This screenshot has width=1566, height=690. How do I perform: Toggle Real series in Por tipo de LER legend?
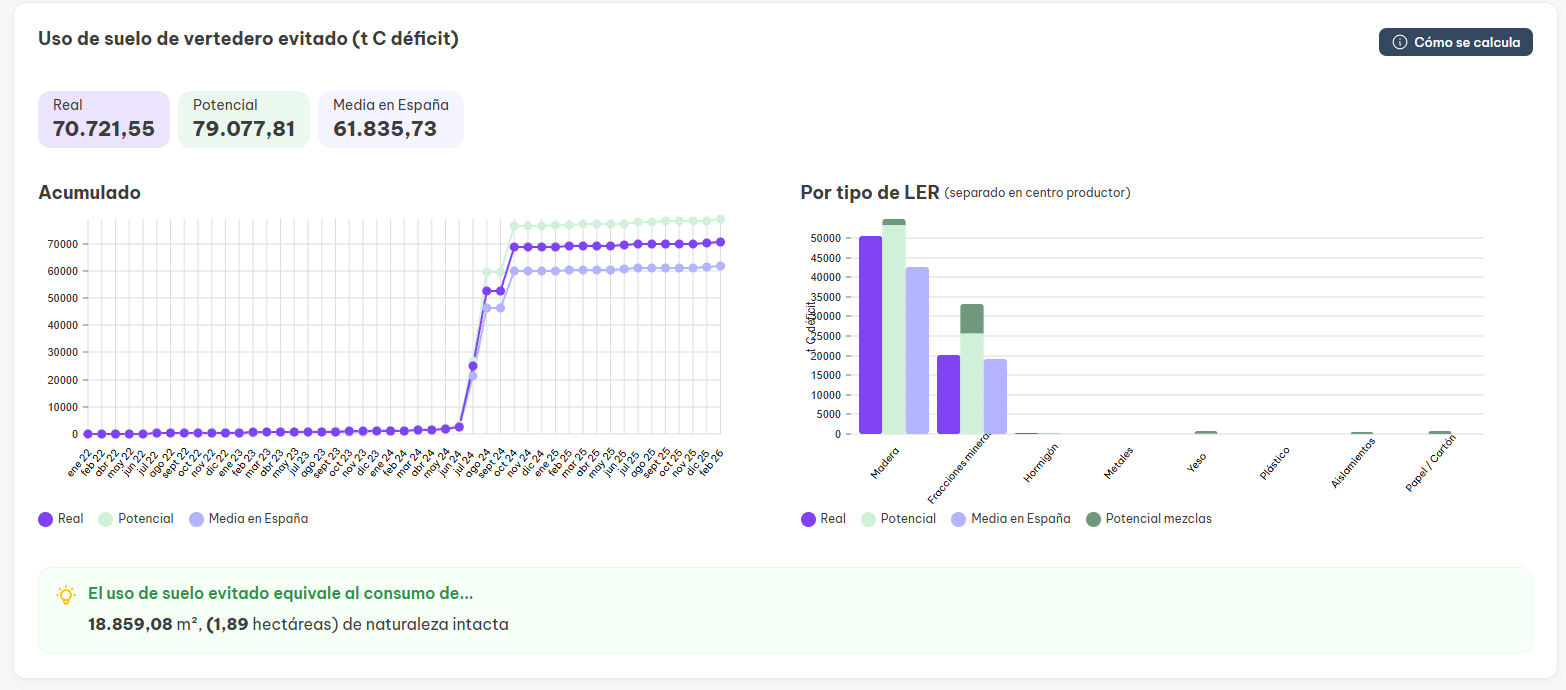(823, 519)
